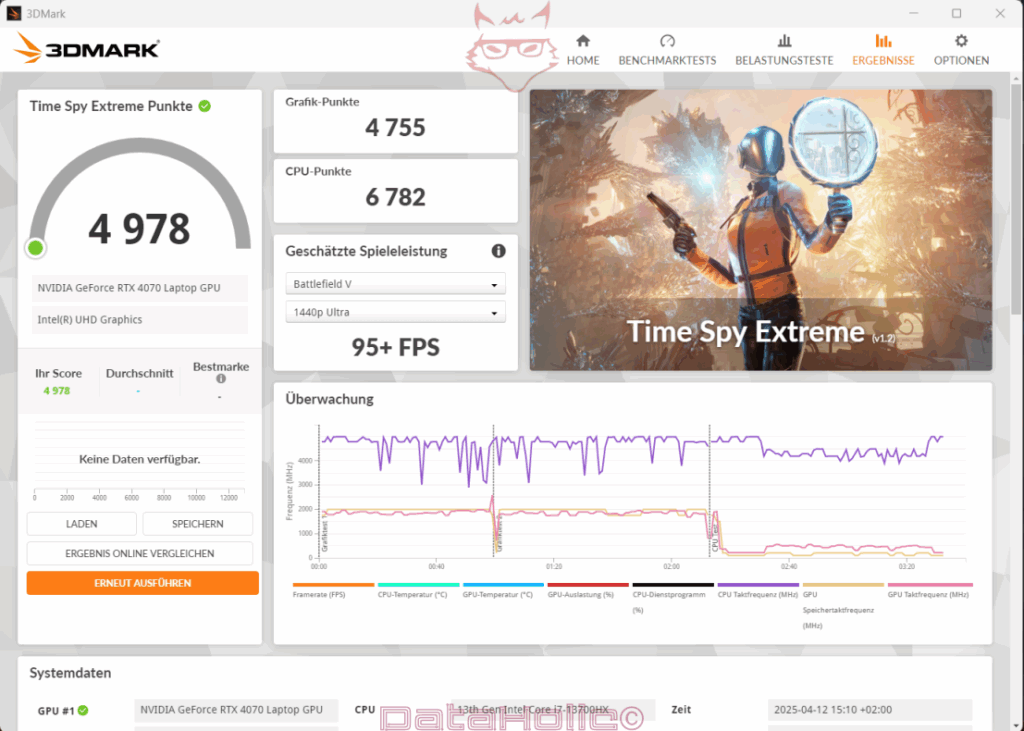Click the green check next to GPU #1

click(83, 710)
